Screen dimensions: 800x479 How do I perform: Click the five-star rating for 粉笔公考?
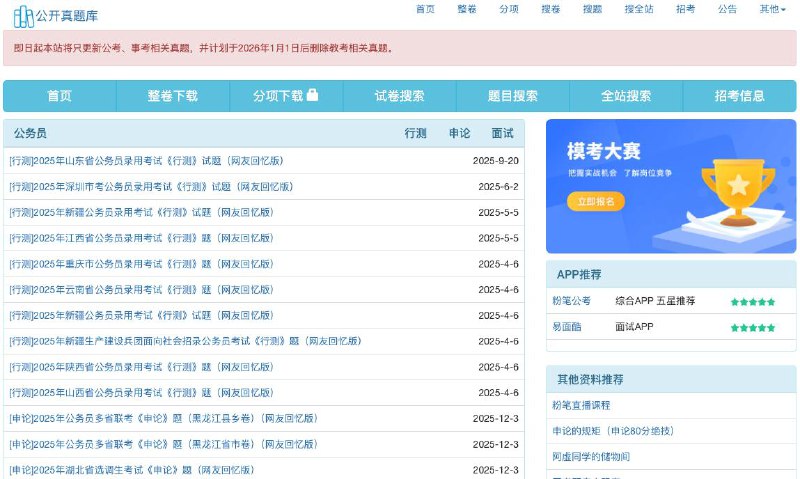point(753,302)
